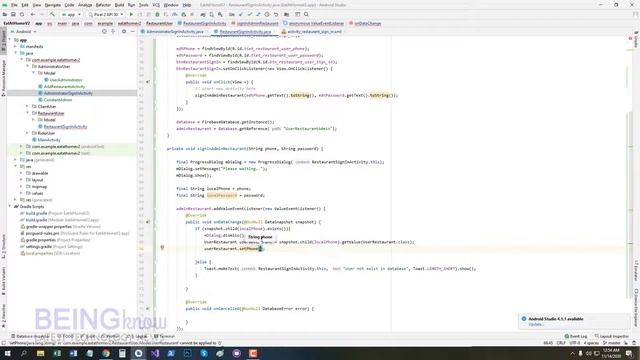Expand the ClientUser package
Image resolution: width=640 pixels, height=360 pixels.
(x=28, y=107)
